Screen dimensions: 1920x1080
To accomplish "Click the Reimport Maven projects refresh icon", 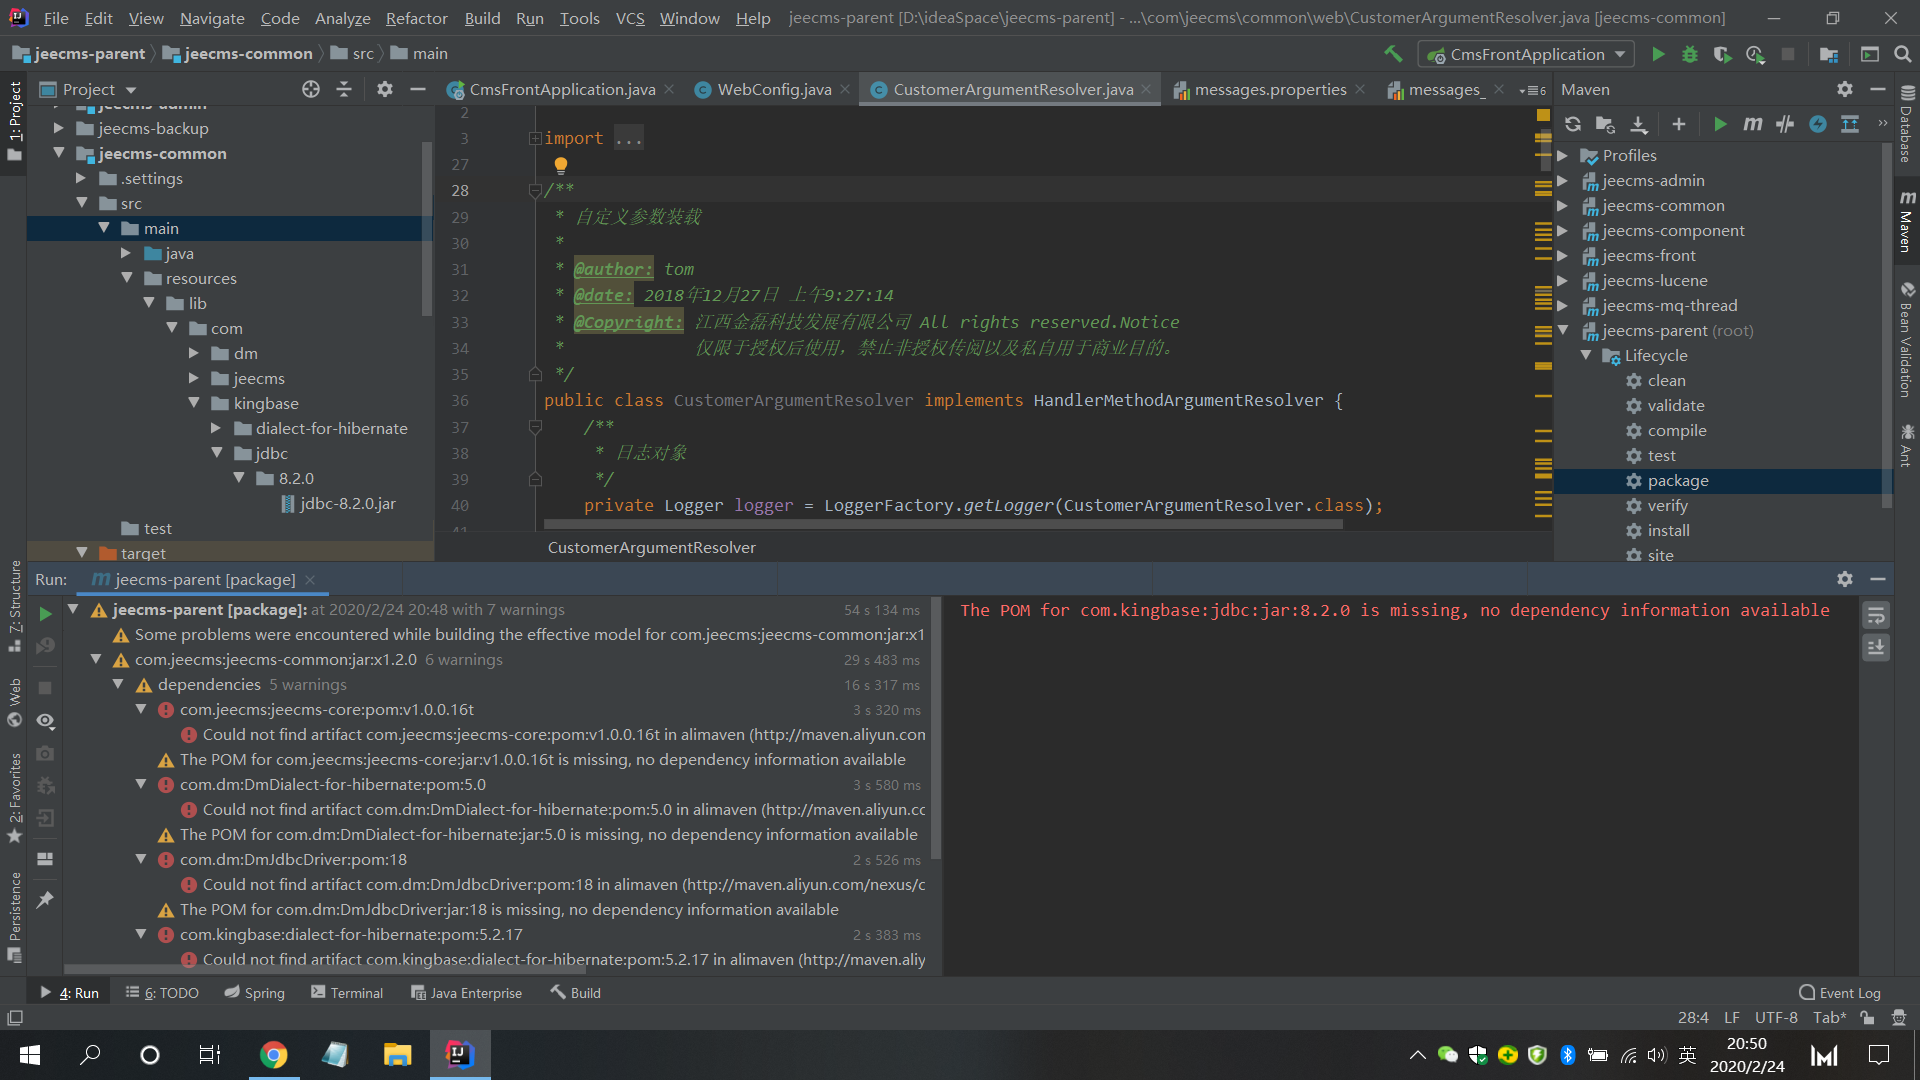I will coord(1573,124).
